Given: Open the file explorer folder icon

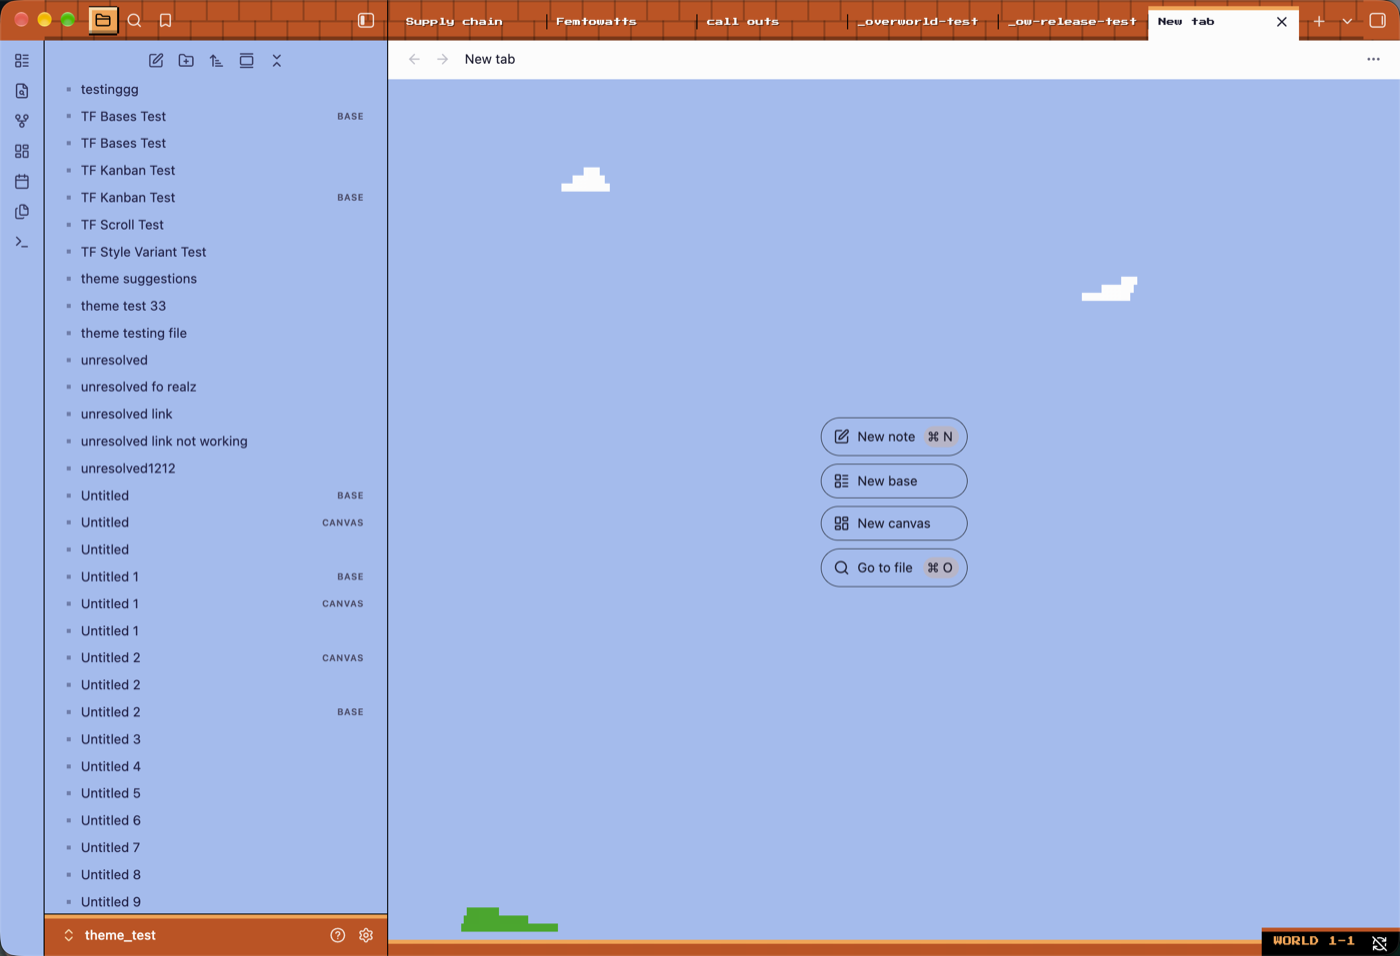Looking at the screenshot, I should point(103,20).
